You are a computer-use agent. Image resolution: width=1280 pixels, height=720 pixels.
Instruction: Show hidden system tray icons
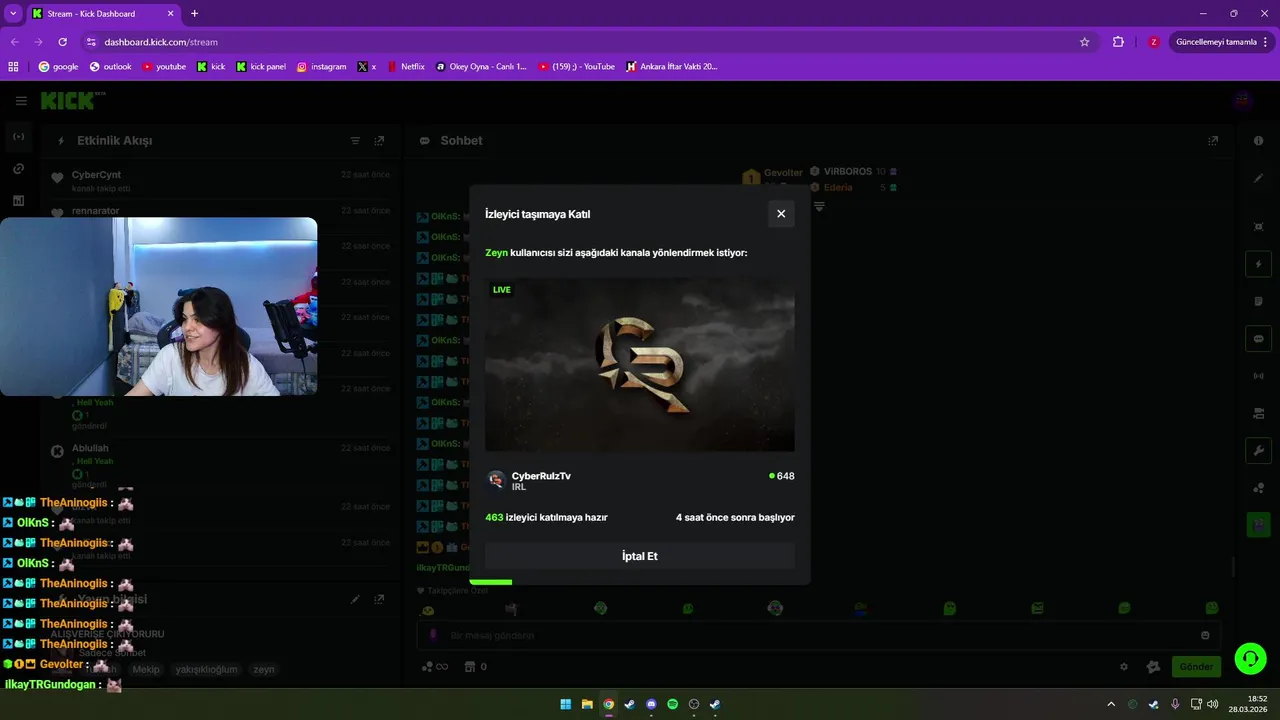click(x=1110, y=704)
